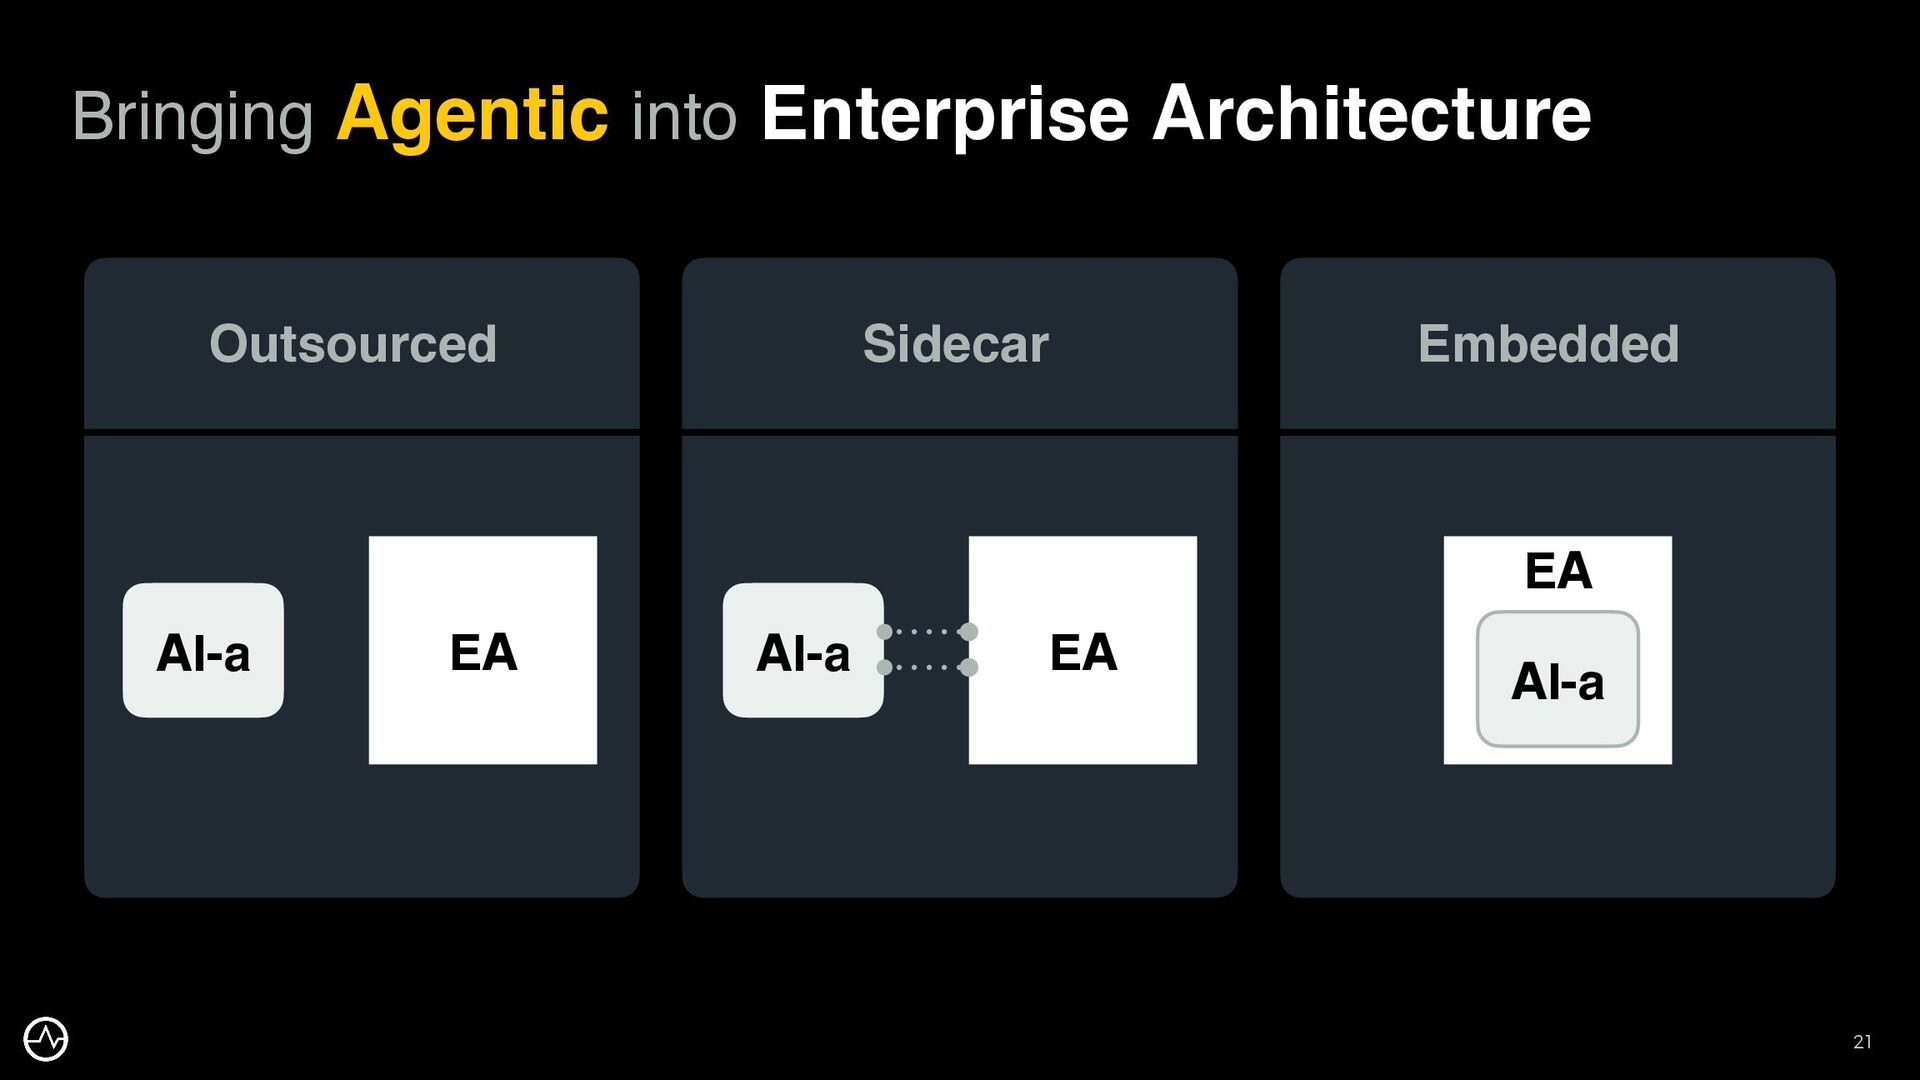Image resolution: width=1920 pixels, height=1080 pixels.
Task: Click the pulse logo icon in the corner
Action: 45,1039
